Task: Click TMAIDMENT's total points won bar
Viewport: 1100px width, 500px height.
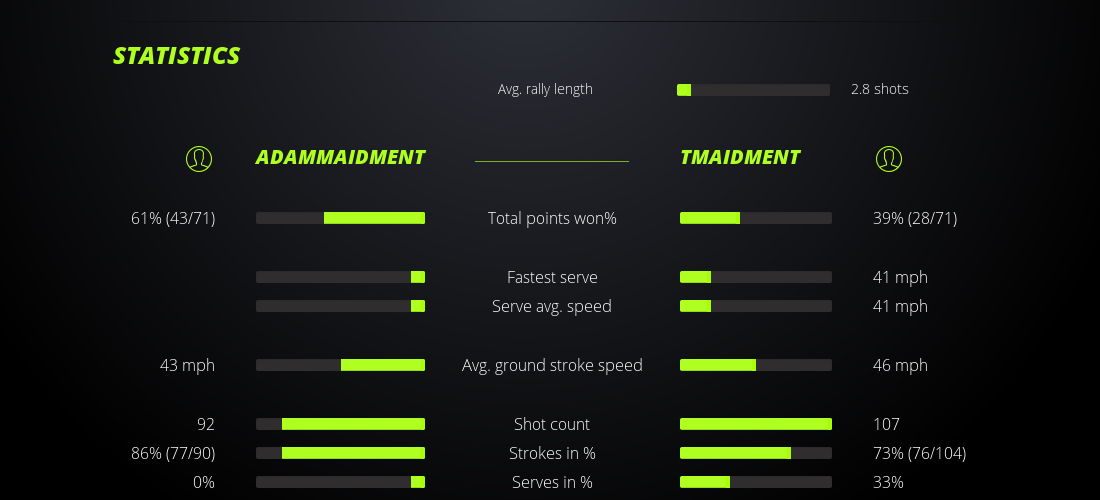Action: tap(755, 218)
